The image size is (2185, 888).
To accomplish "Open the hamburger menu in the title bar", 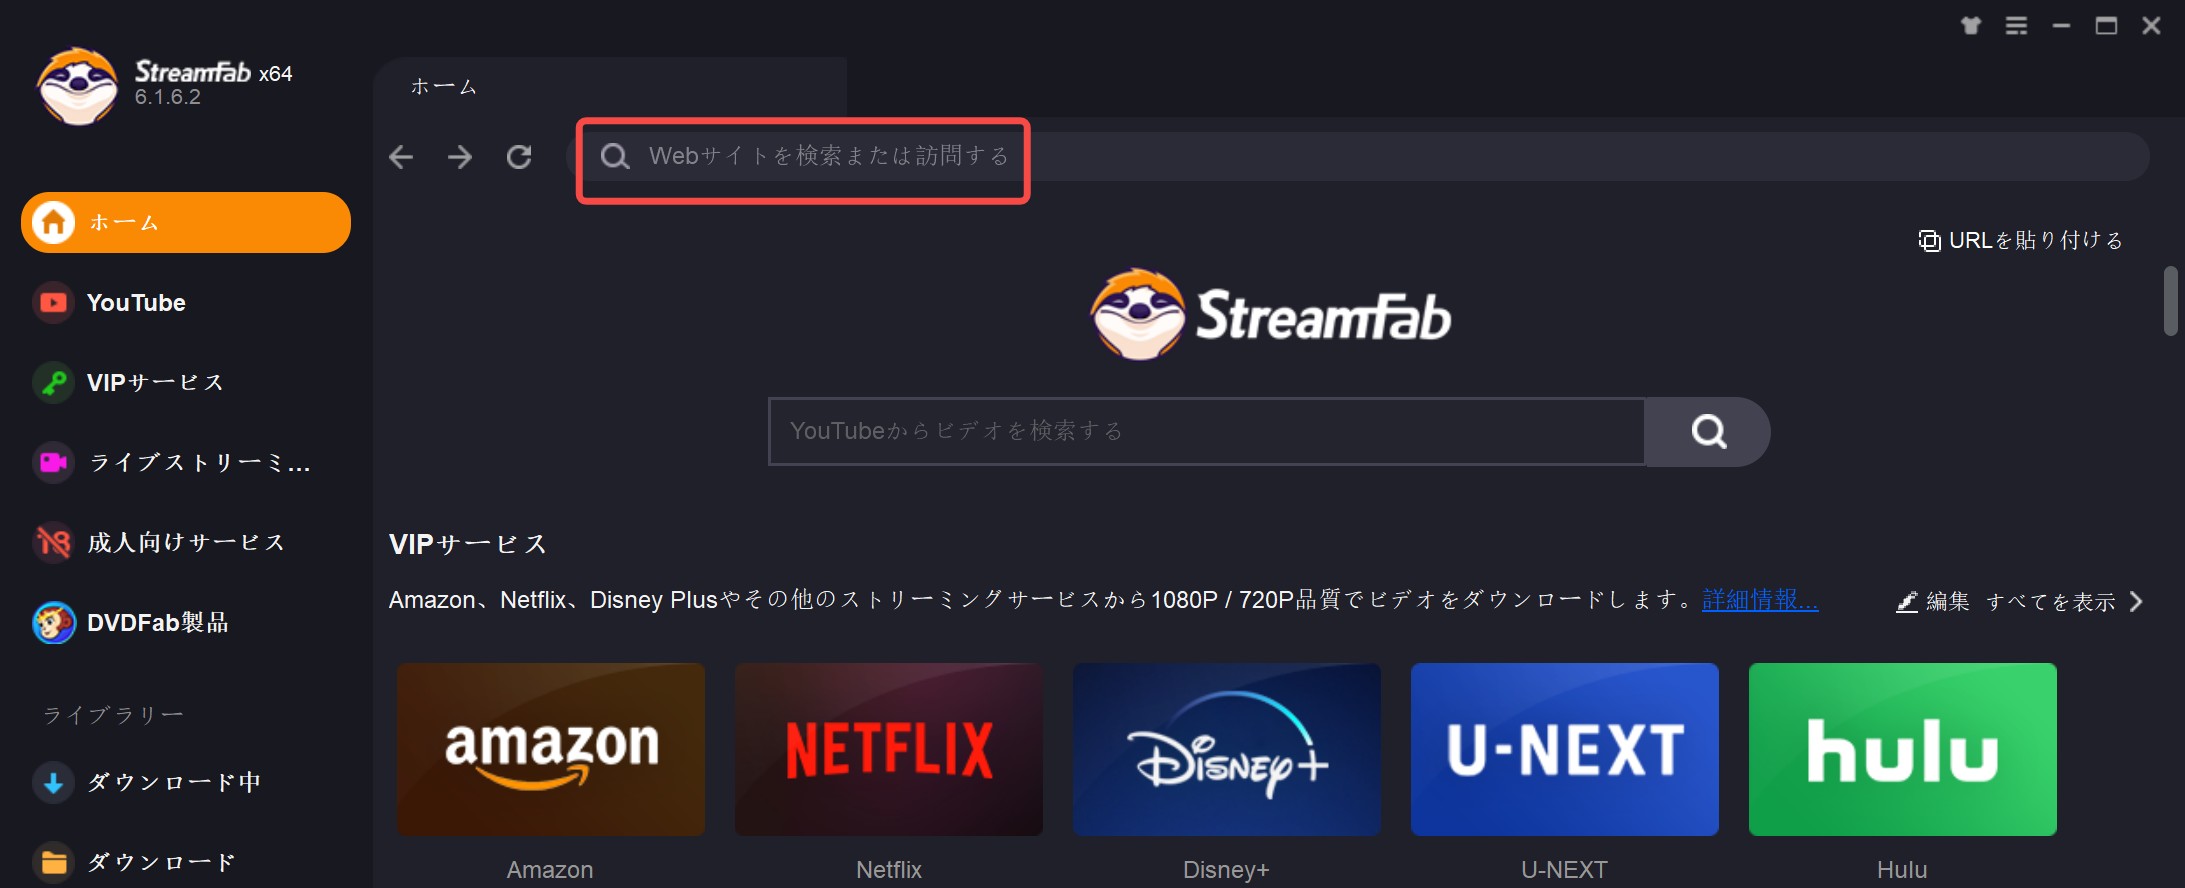I will coord(2017,26).
